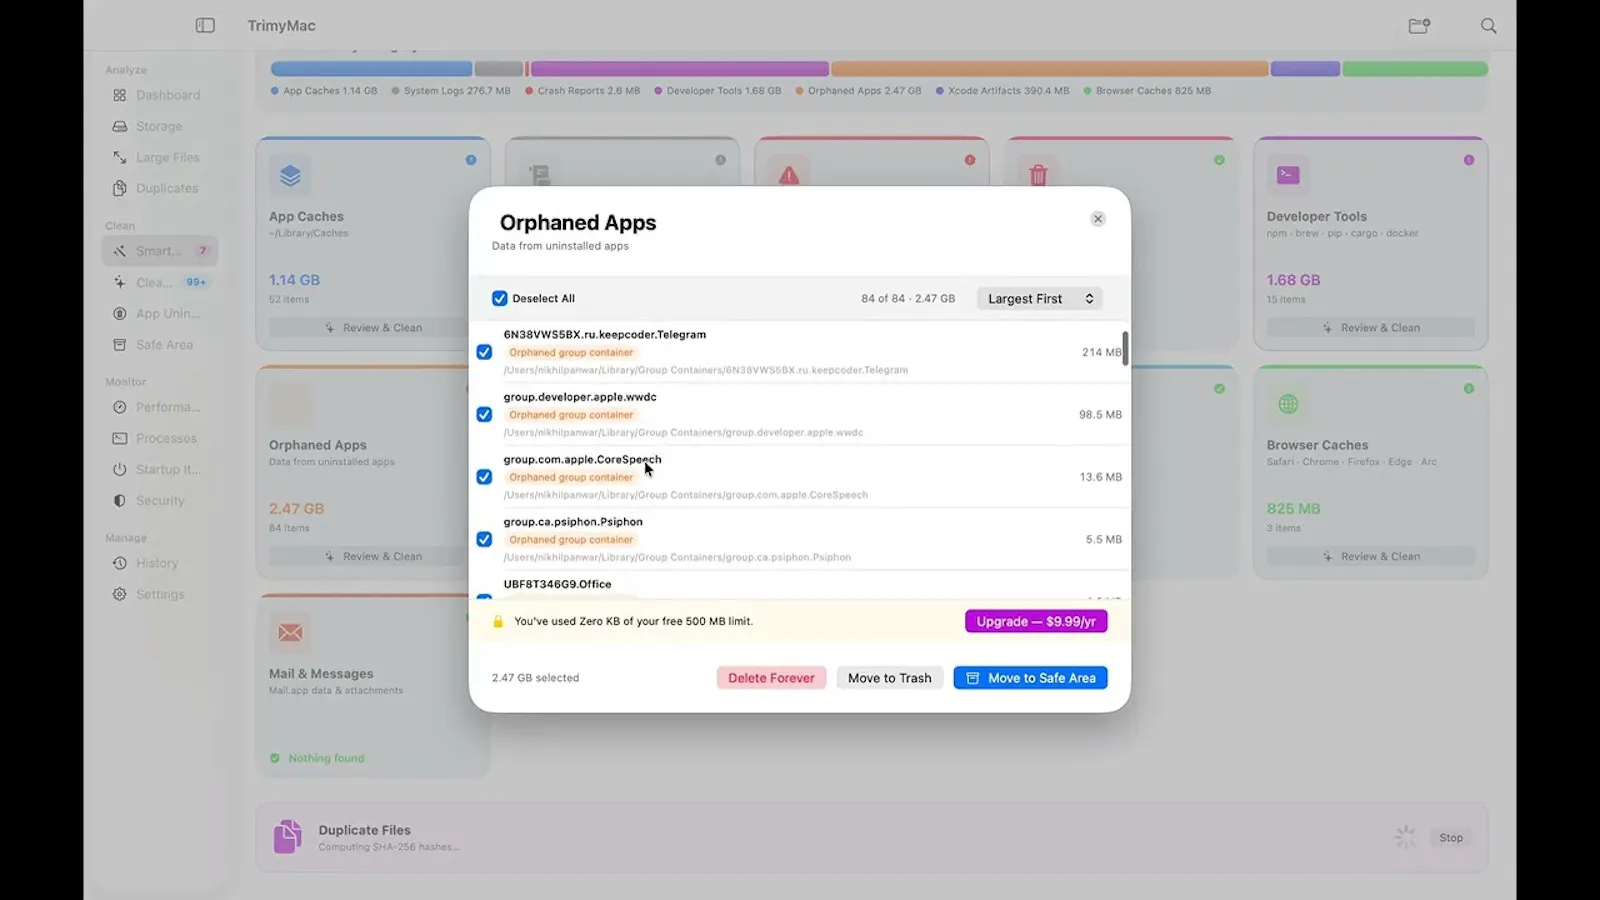Click the App Uninstaller icon
Image resolution: width=1600 pixels, height=900 pixels.
click(x=120, y=313)
